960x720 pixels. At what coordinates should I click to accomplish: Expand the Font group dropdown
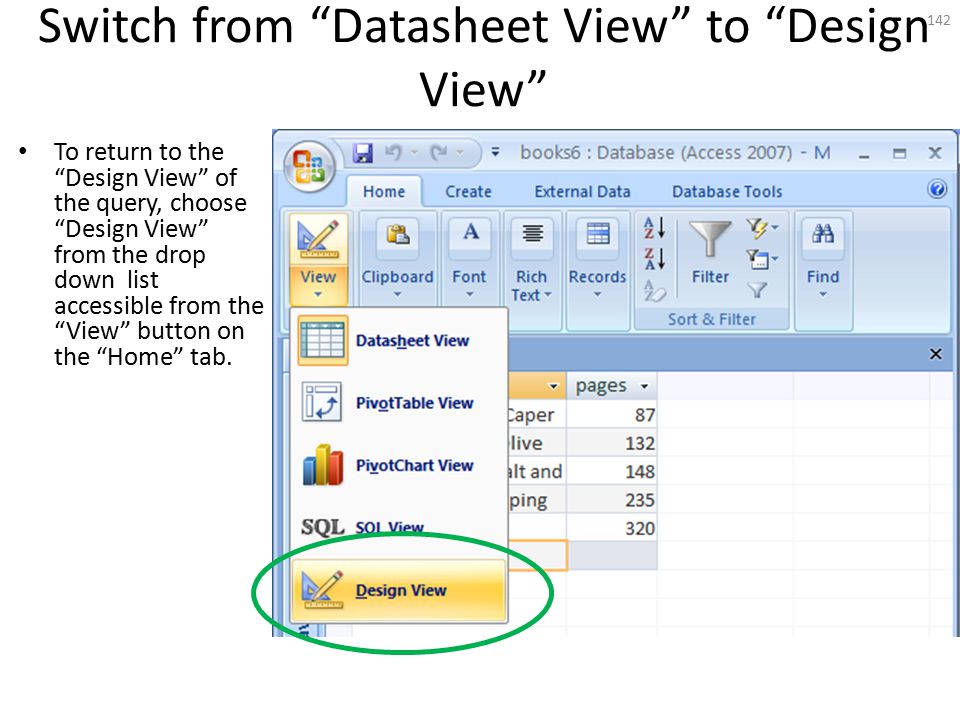(x=470, y=294)
